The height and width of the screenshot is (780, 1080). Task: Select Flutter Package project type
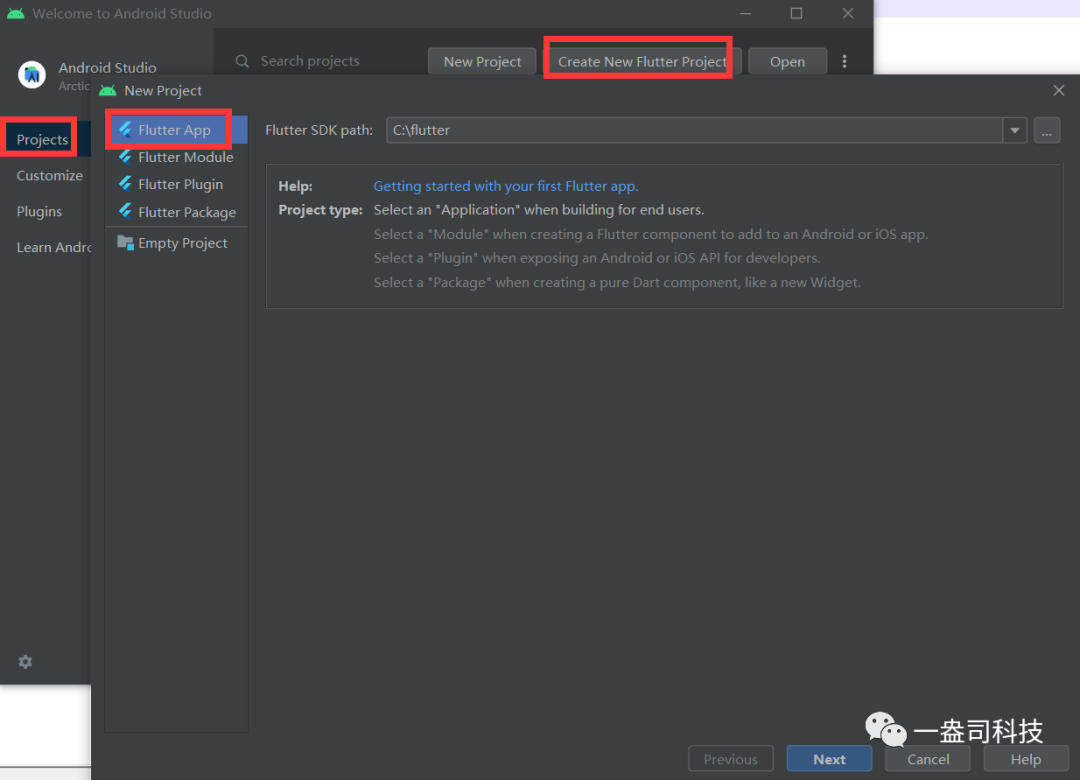(176, 212)
